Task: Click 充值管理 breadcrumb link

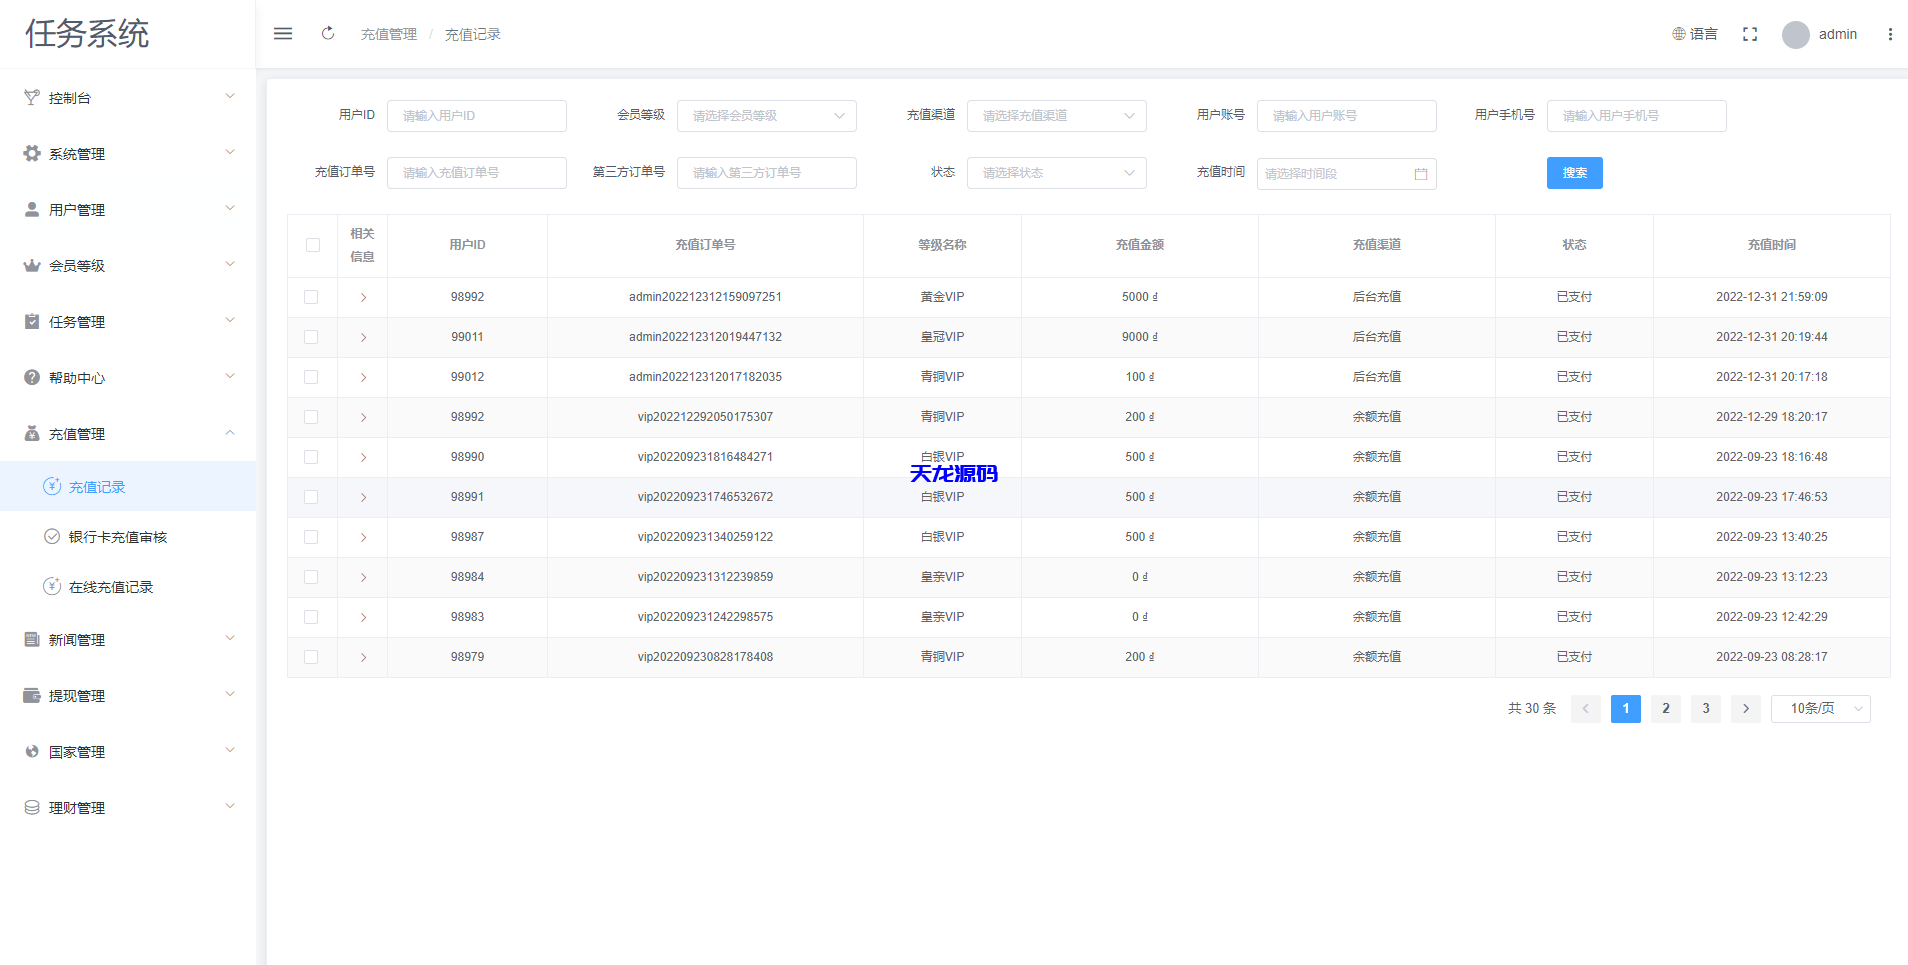Action: point(389,34)
